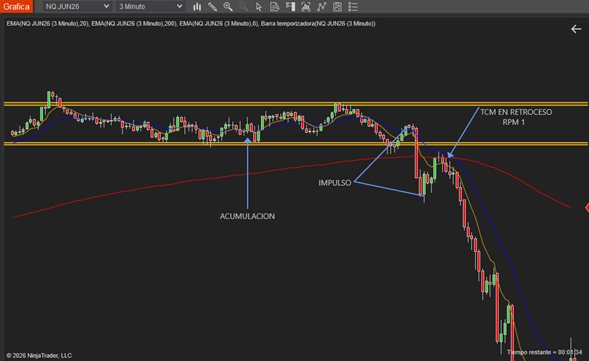The width and height of the screenshot is (589, 361).
Task: Select the cursor pointer icon
Action: tap(258, 6)
